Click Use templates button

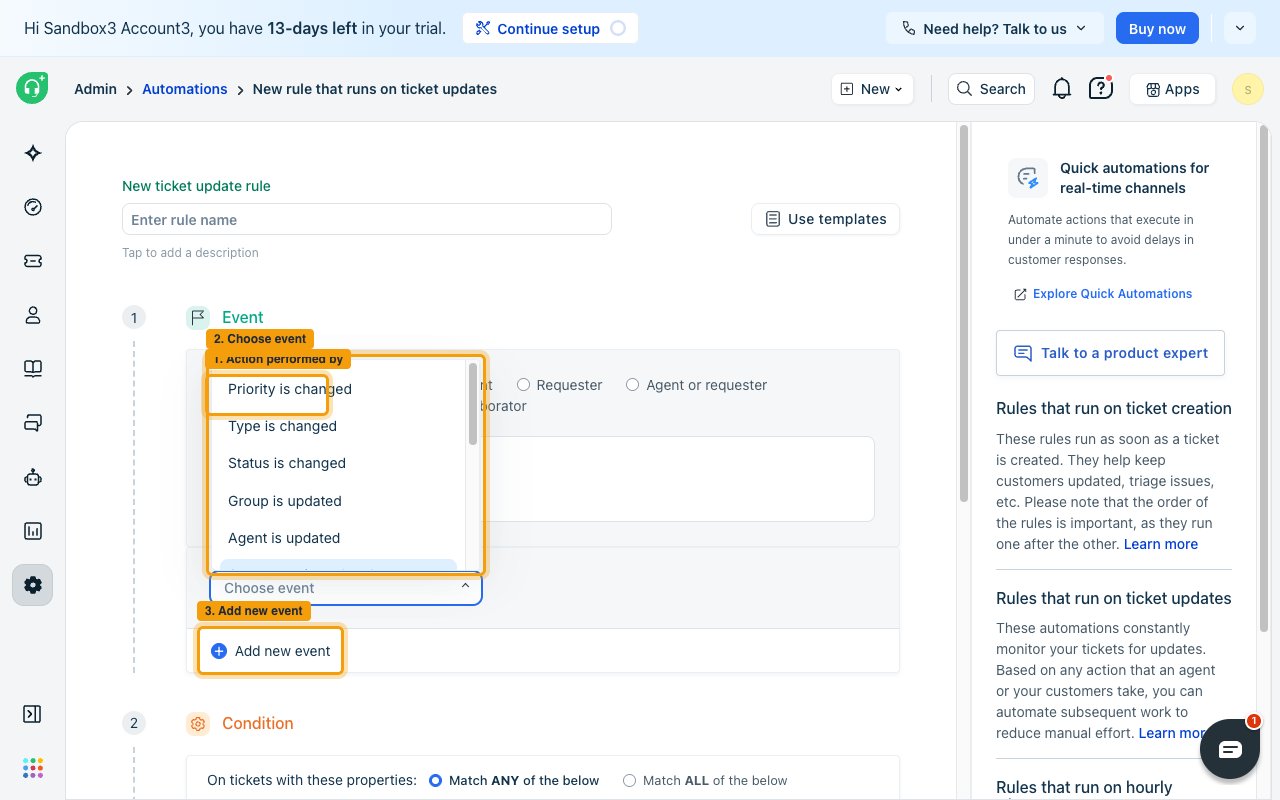pos(825,219)
